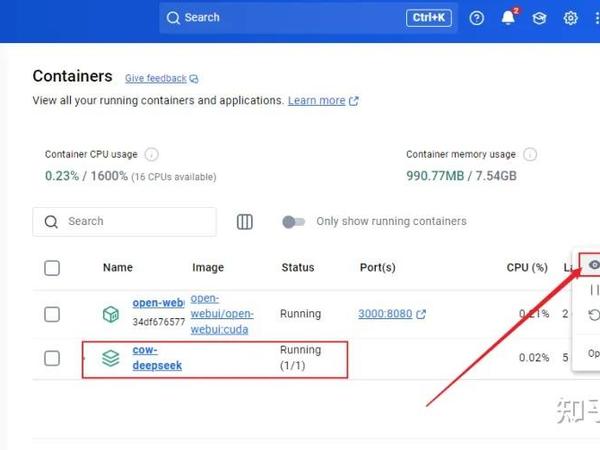Open the cow-deepseek container link
Viewport: 600px width, 450px height.
click(156, 358)
